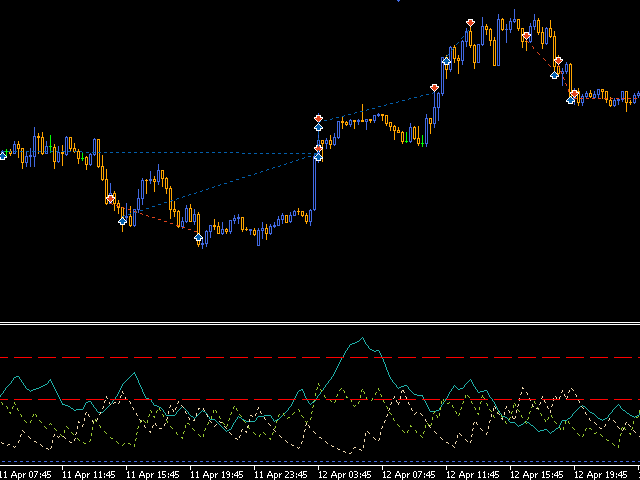
Task: Select the red sell arrow ending the long rising blue dashed line
Action: (x=434, y=88)
